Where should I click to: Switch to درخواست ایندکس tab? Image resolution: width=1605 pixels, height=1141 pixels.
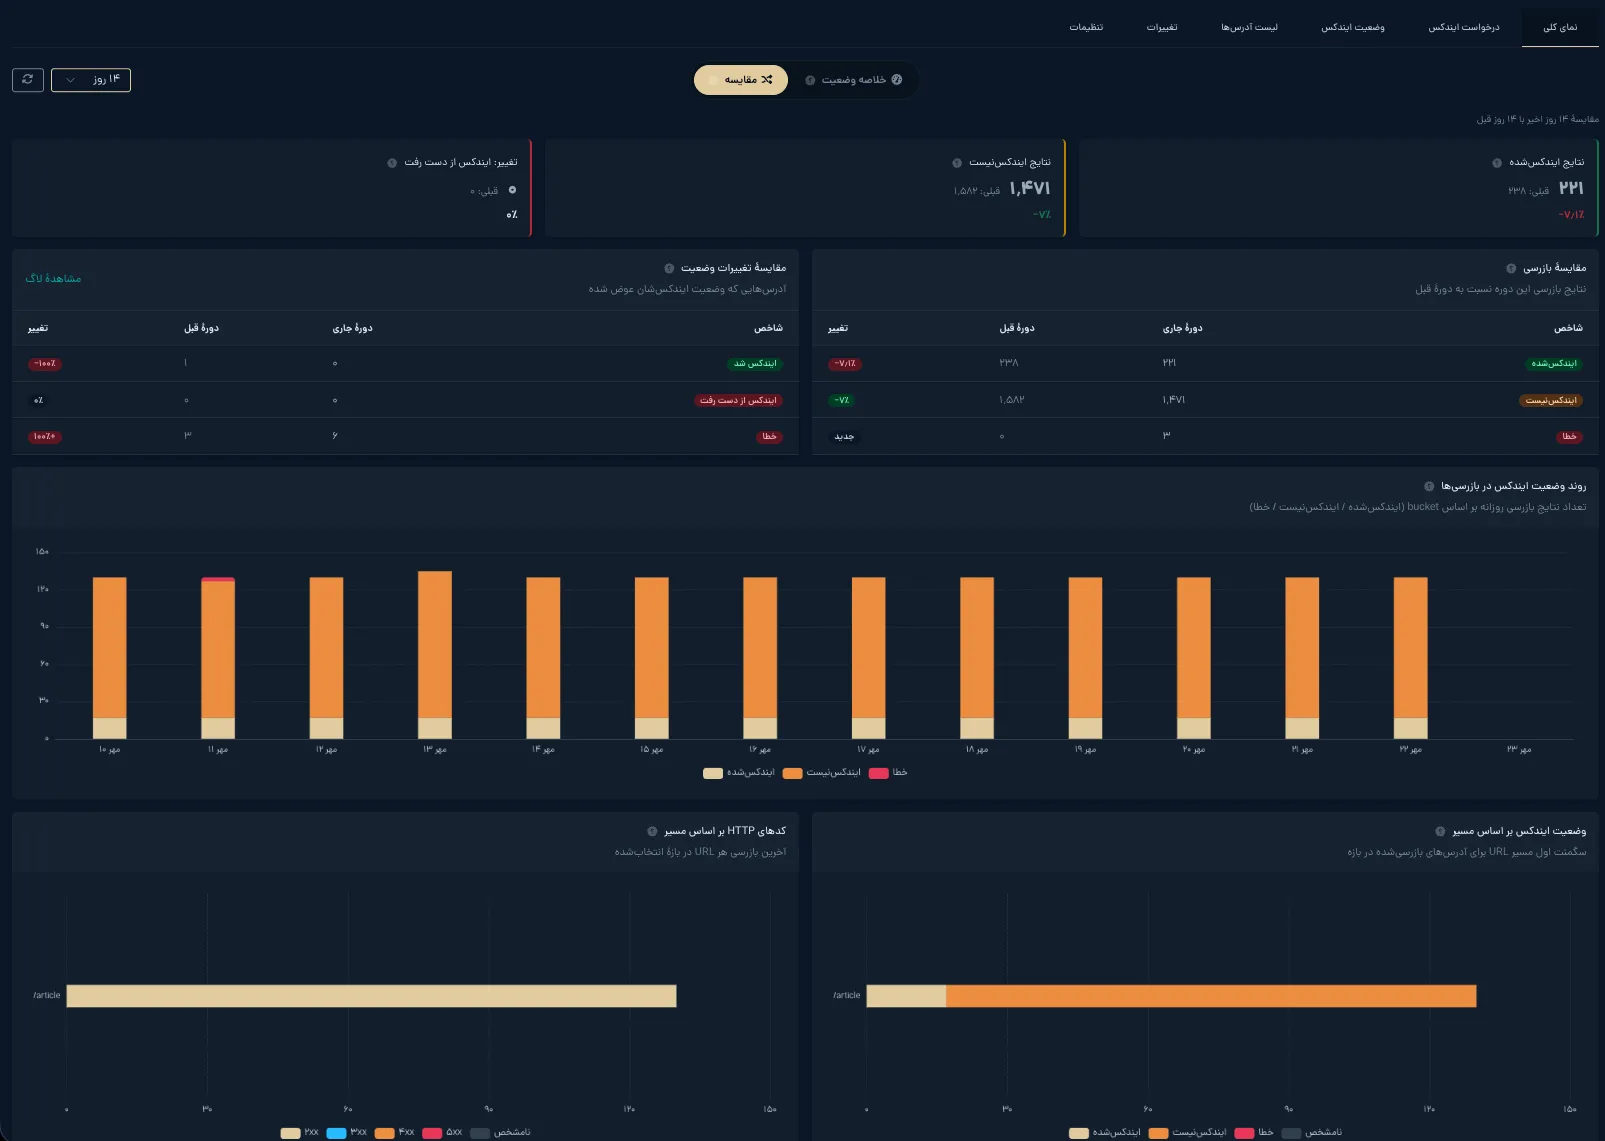click(x=1464, y=27)
